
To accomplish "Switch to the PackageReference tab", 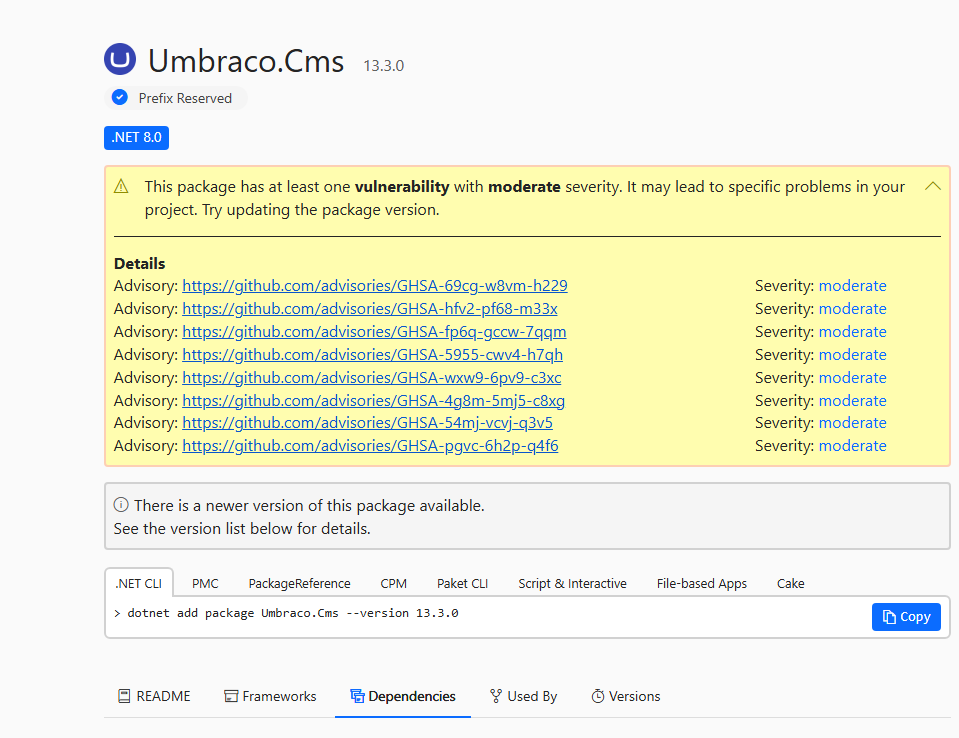I will 299,583.
